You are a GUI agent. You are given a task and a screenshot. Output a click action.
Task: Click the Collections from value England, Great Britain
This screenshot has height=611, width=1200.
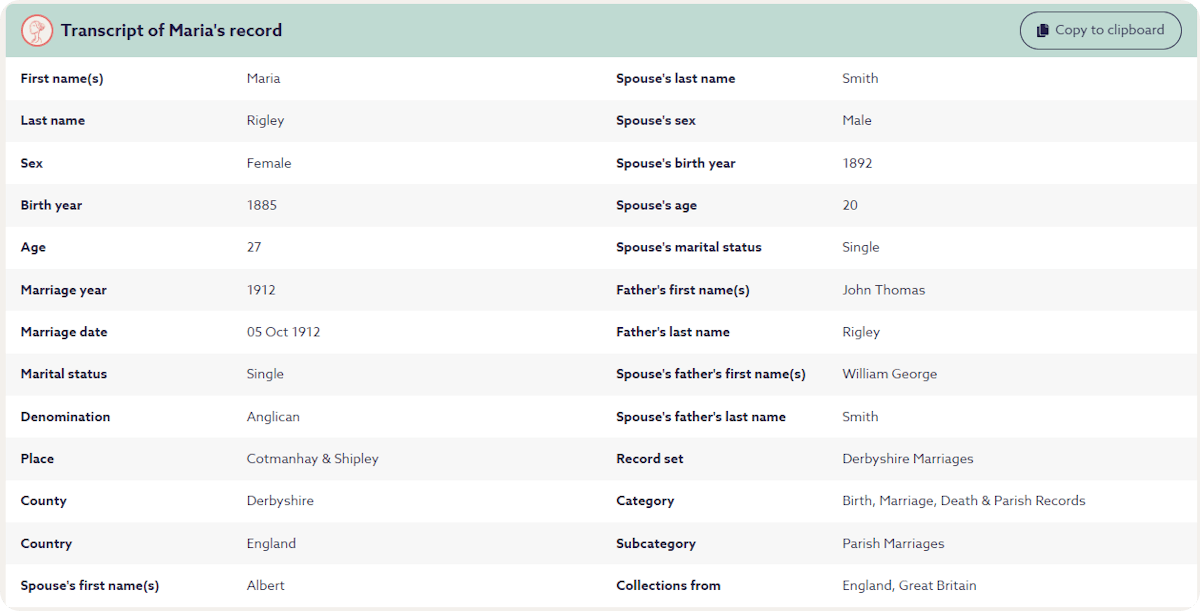click(909, 586)
